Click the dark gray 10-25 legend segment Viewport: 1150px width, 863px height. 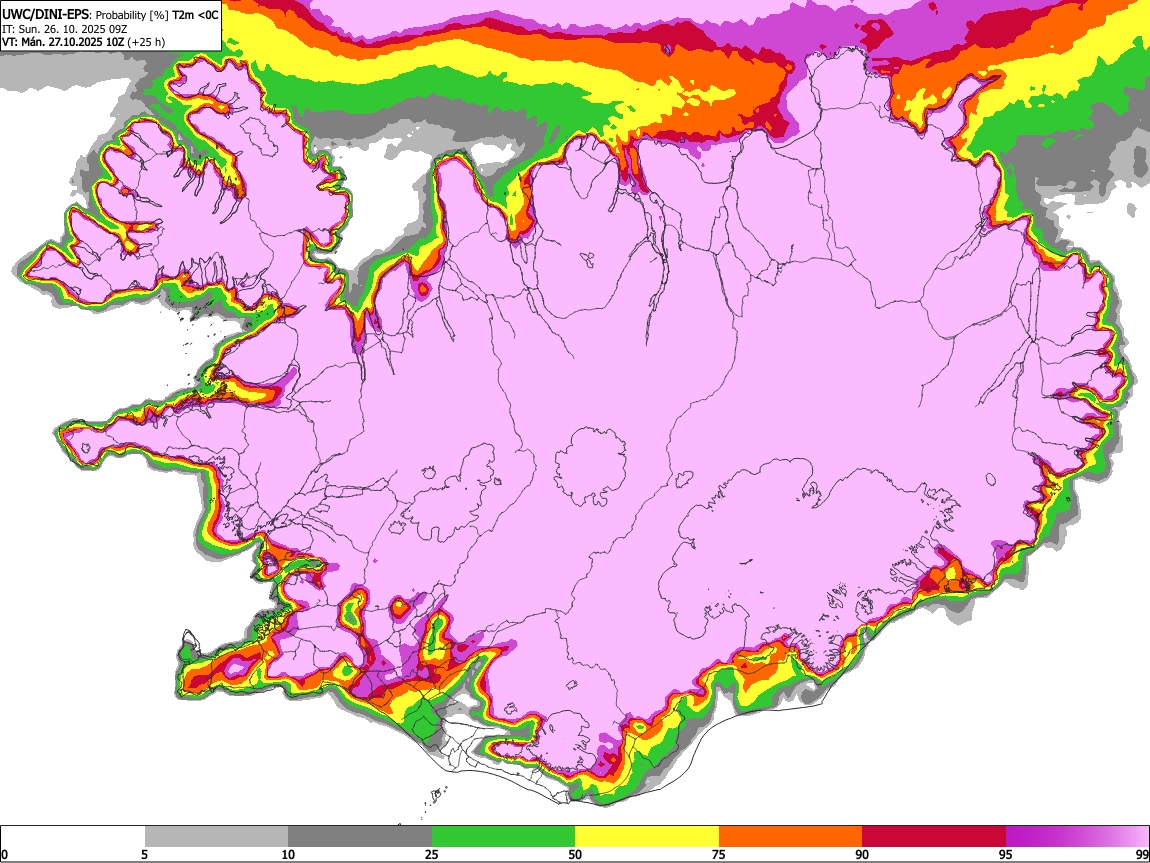pos(360,836)
